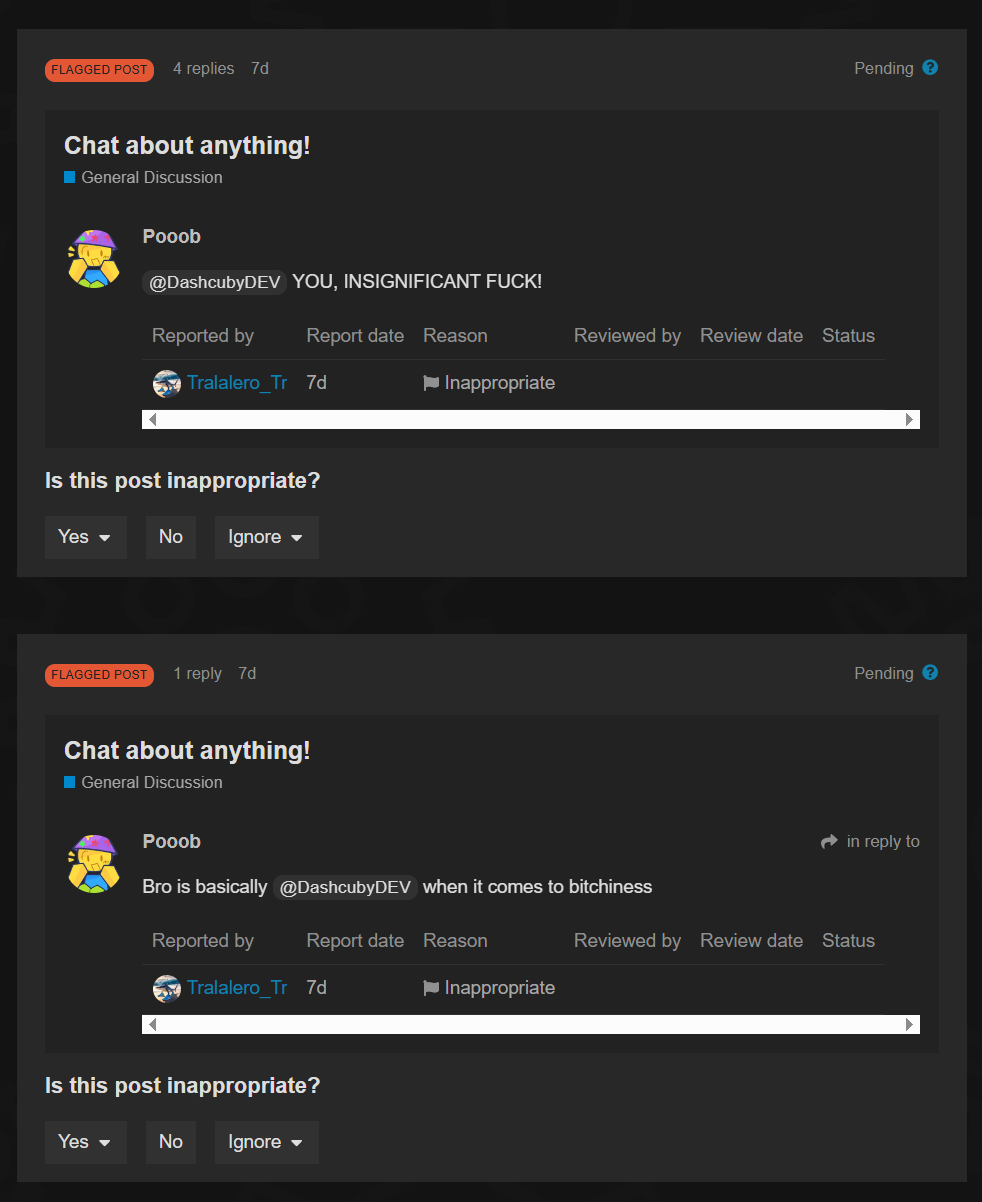This screenshot has height=1202, width=982.
Task: Click the Pending help icon on second flagged post
Action: click(x=930, y=673)
